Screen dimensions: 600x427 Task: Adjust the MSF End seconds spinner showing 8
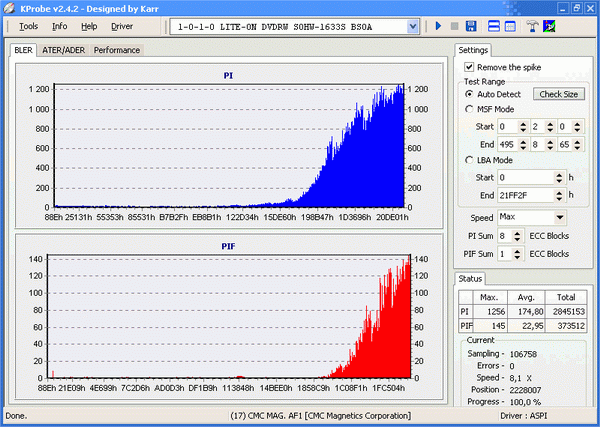coord(550,145)
